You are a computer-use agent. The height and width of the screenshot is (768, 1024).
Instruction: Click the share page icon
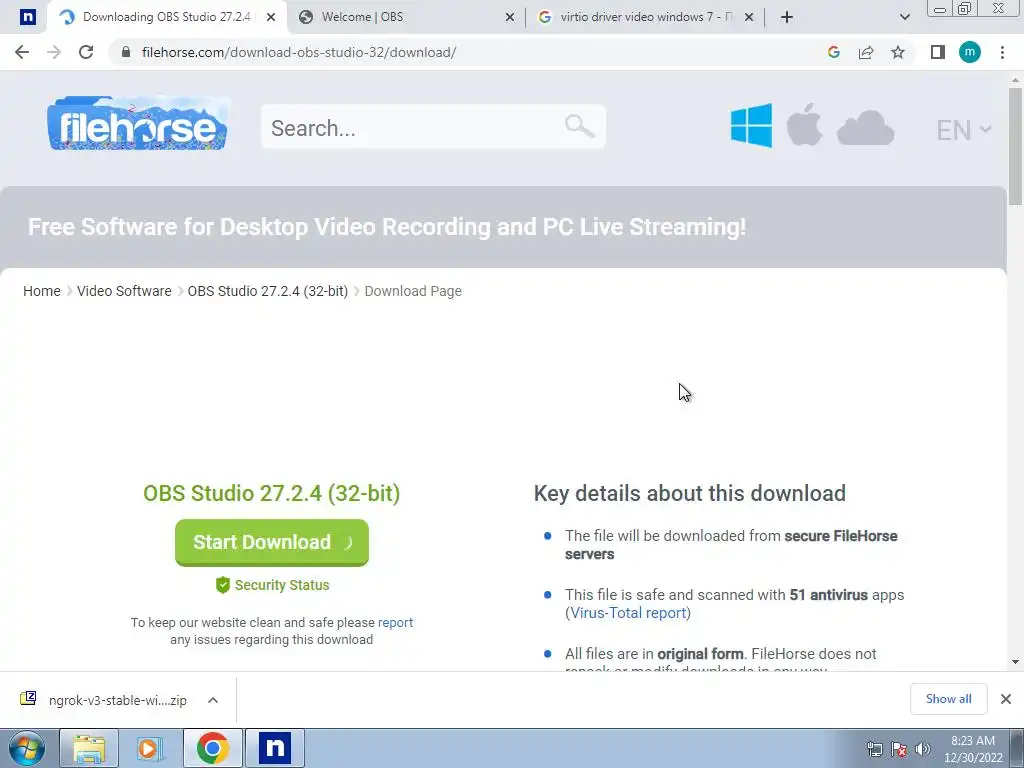click(x=866, y=52)
